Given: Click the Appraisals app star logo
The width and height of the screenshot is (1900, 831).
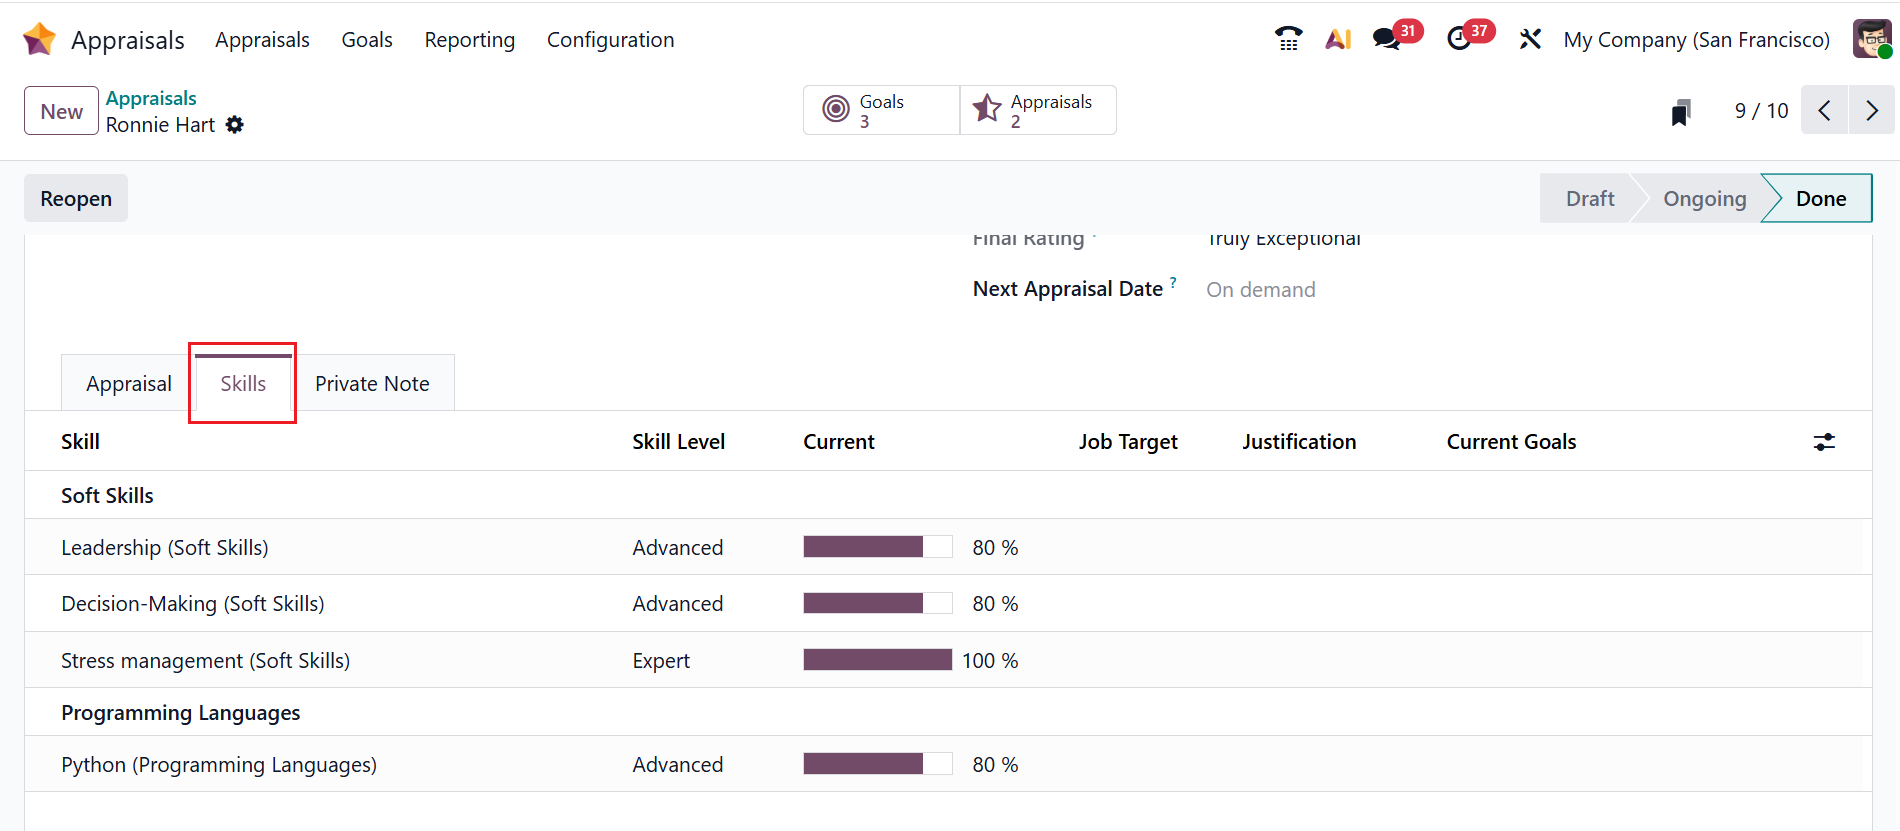Looking at the screenshot, I should pos(40,40).
